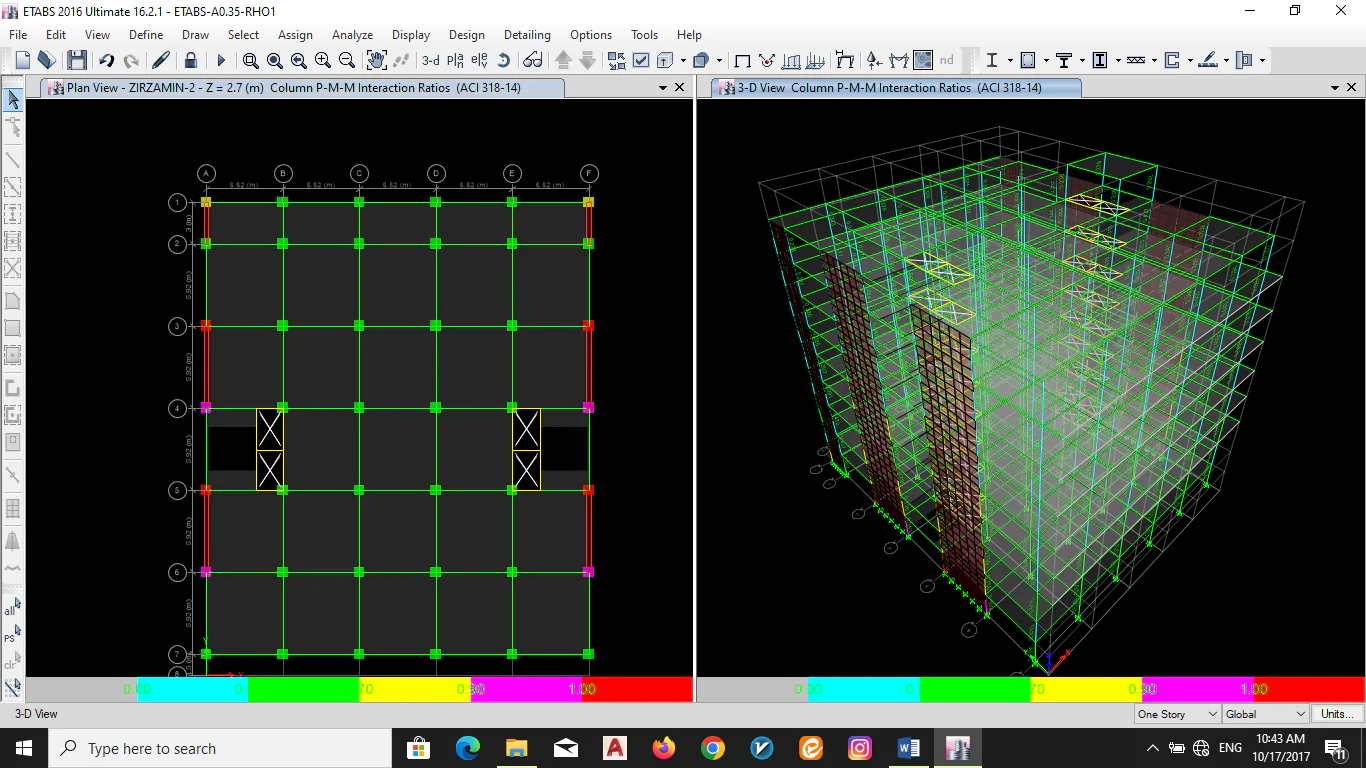Set Elevation view with the 'elev' icon

[x=479, y=60]
